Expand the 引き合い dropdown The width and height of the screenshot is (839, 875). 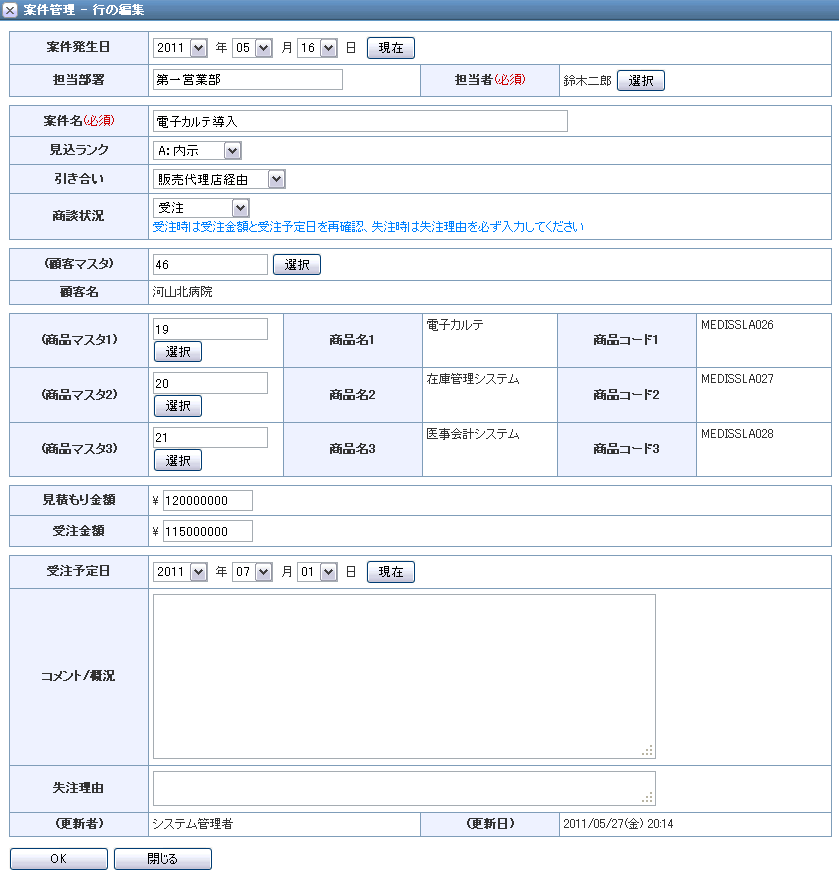219,179
